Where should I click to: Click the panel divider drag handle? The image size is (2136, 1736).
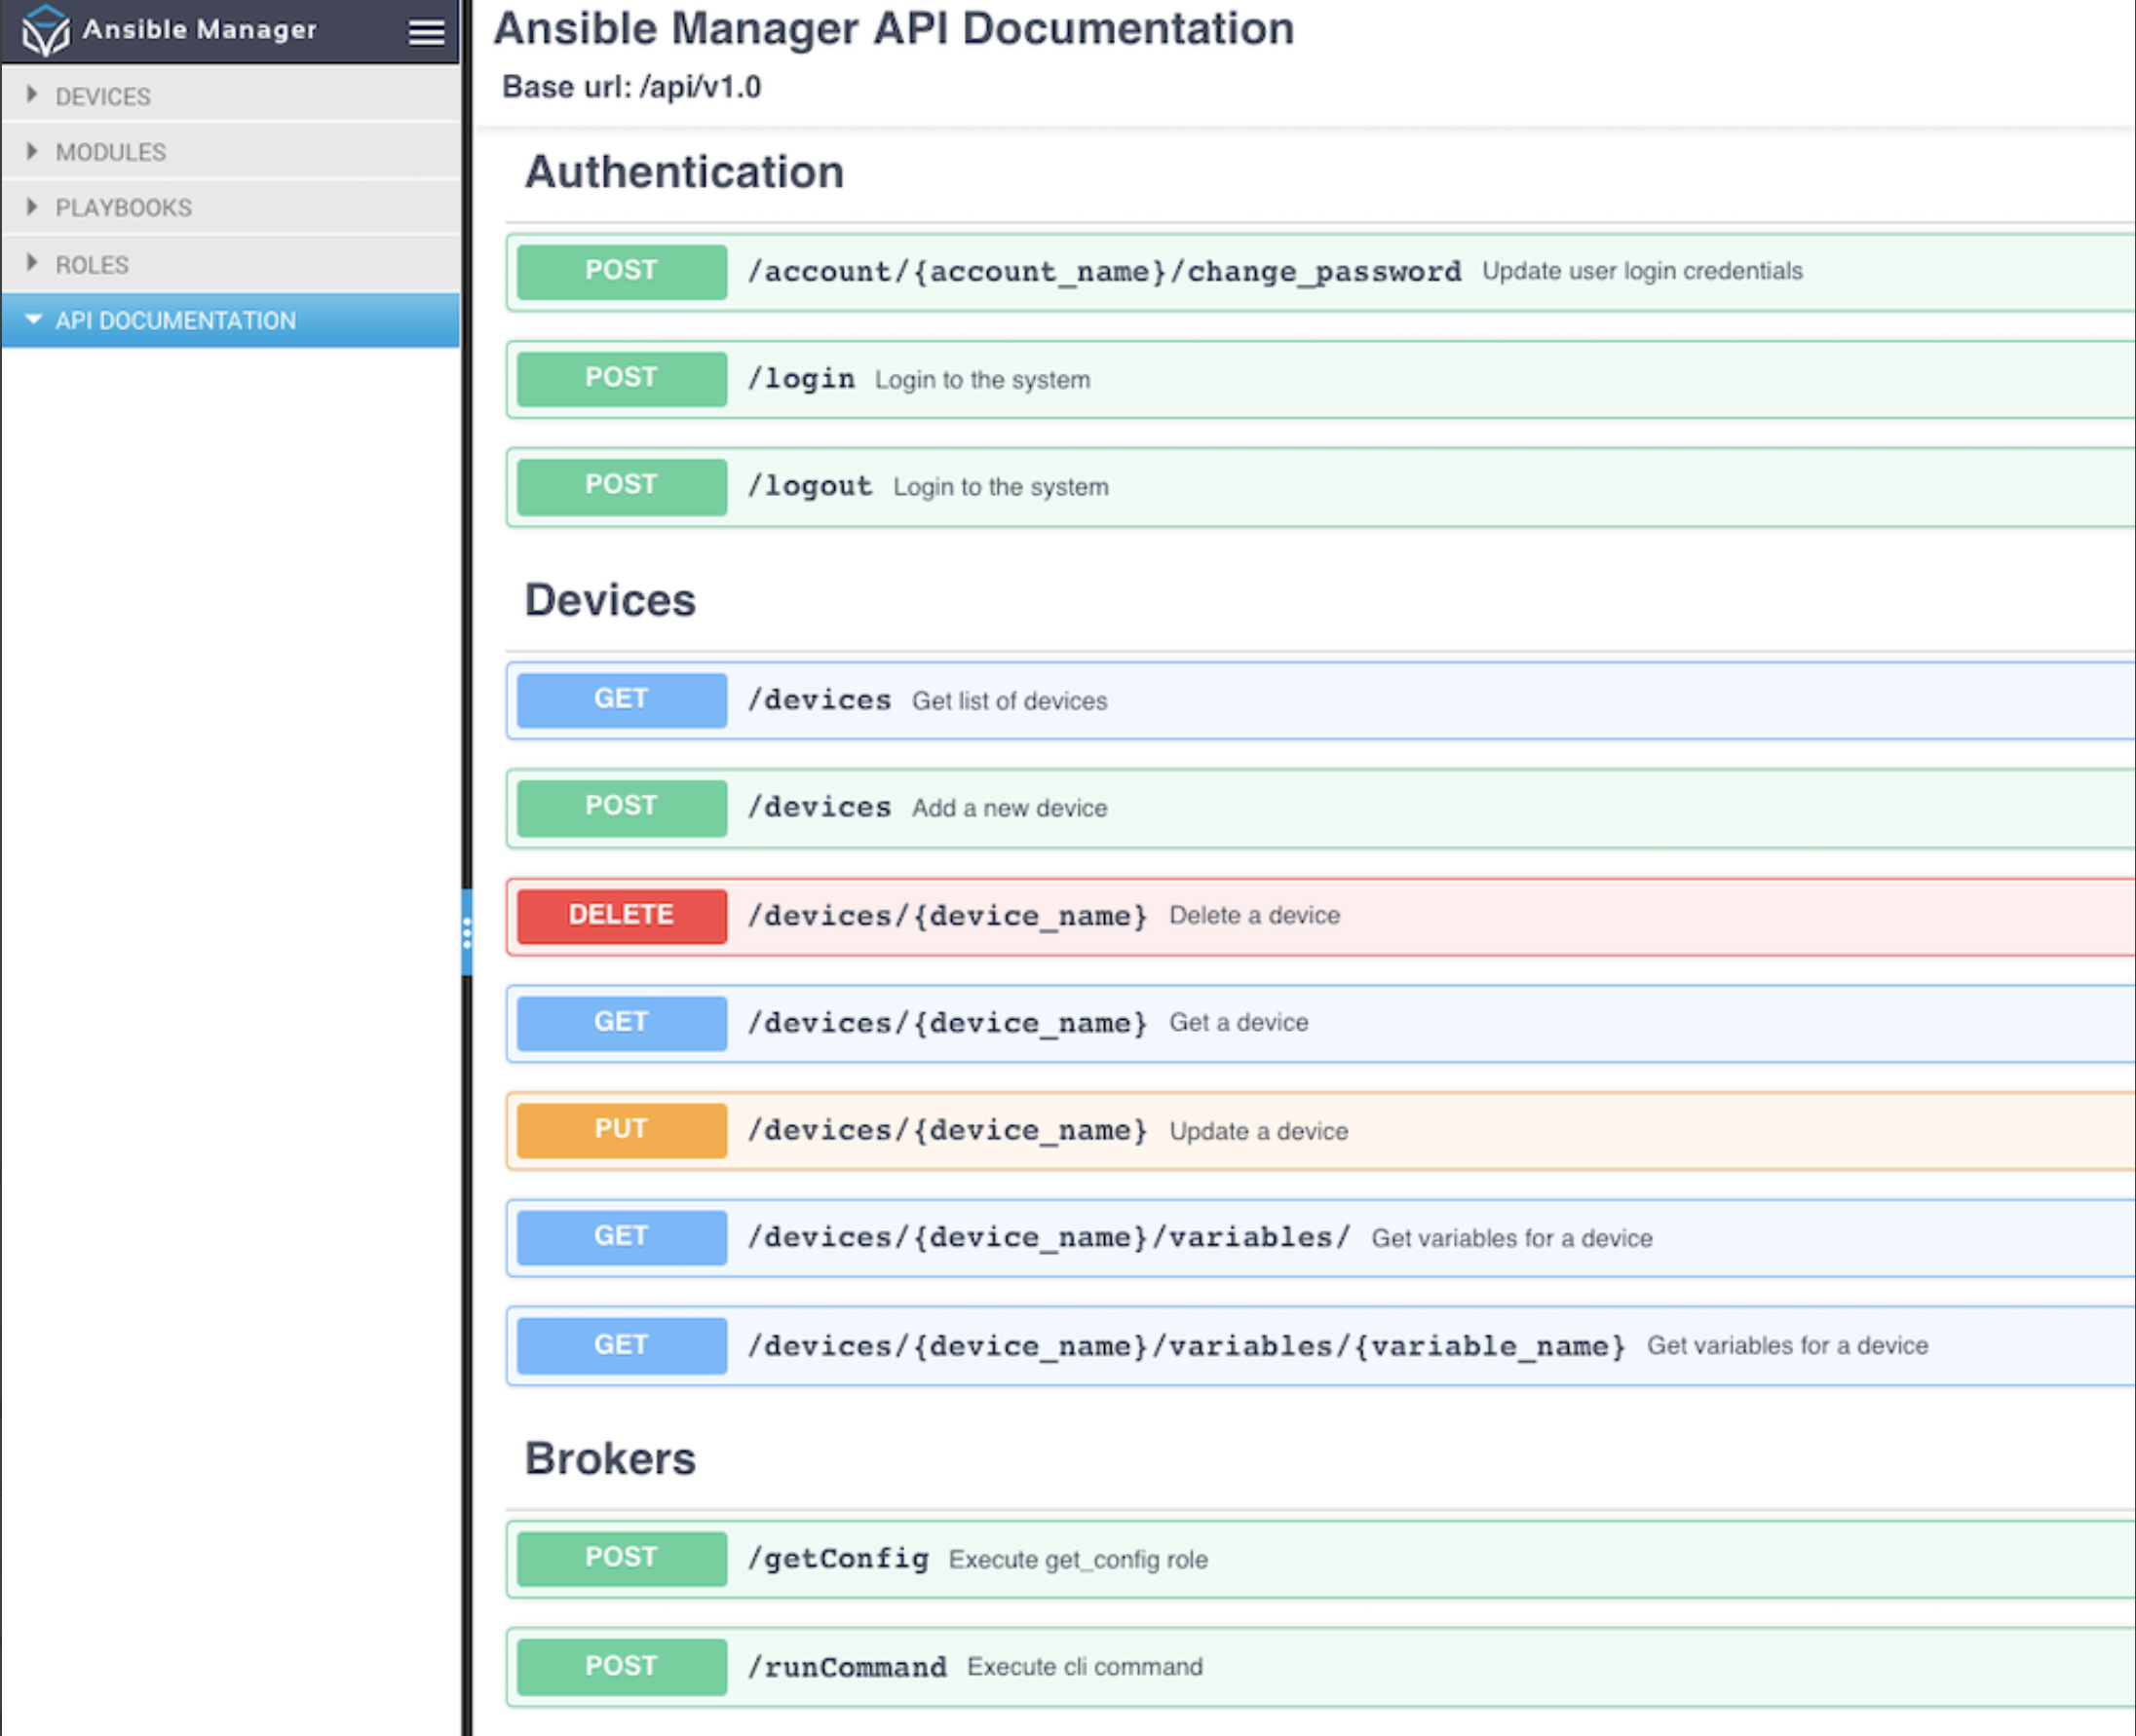click(468, 931)
